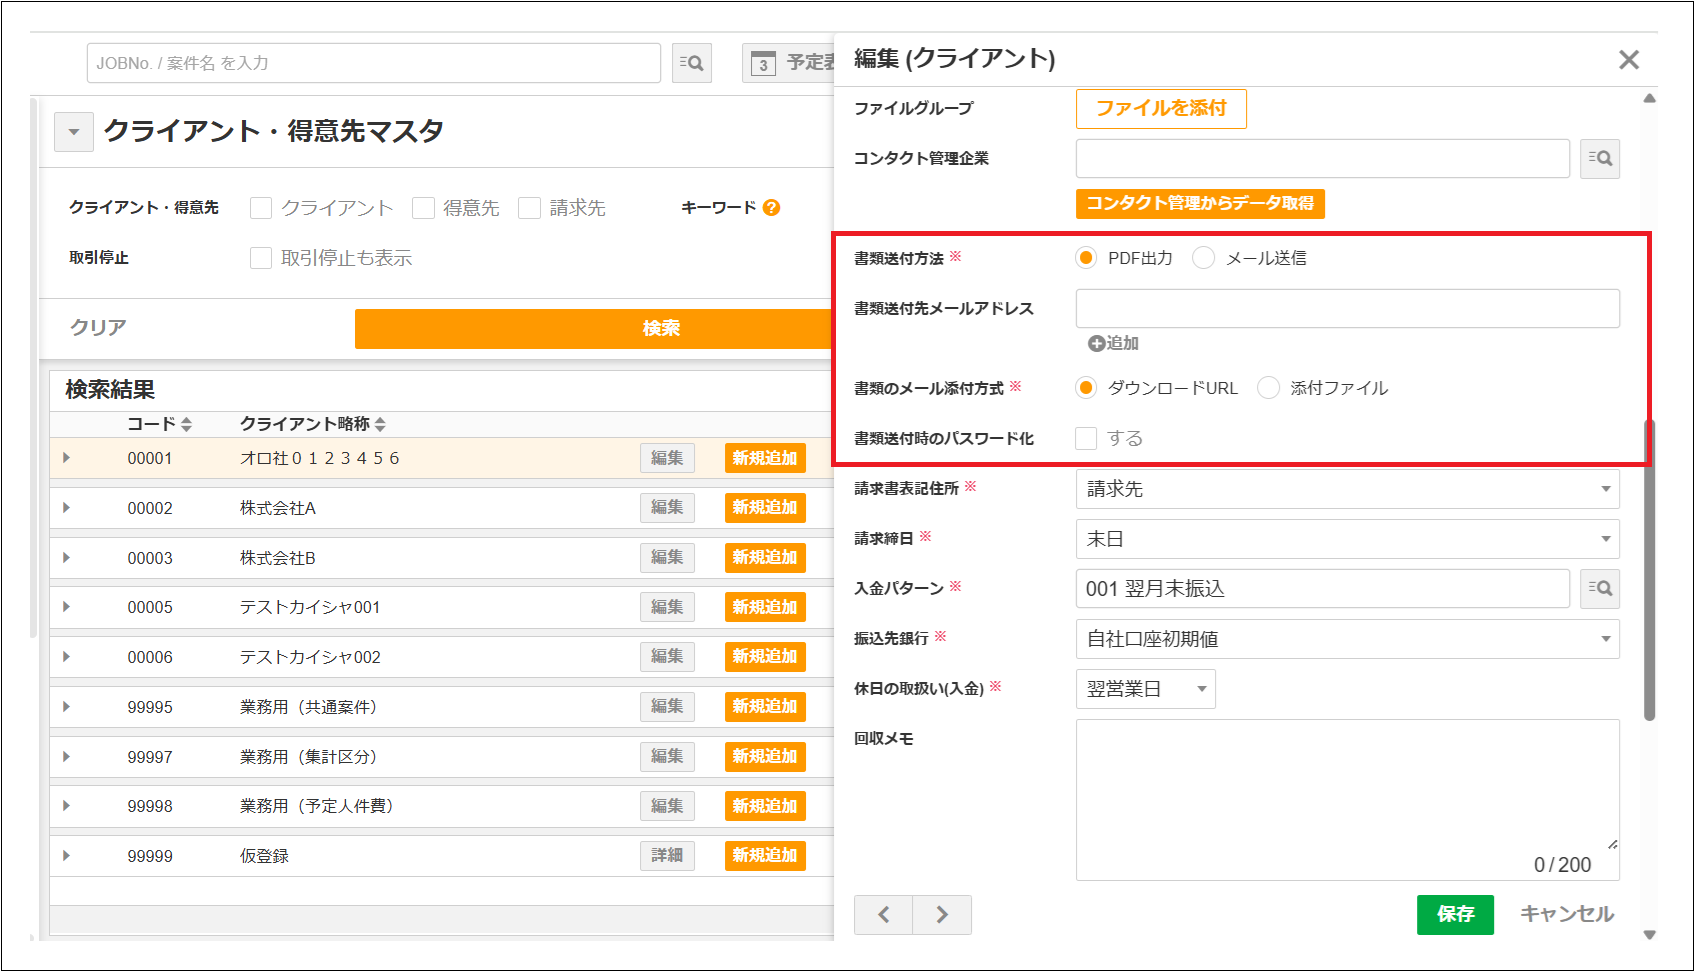Save the client with the 保存 button
The width and height of the screenshot is (1696, 971).
click(1455, 914)
